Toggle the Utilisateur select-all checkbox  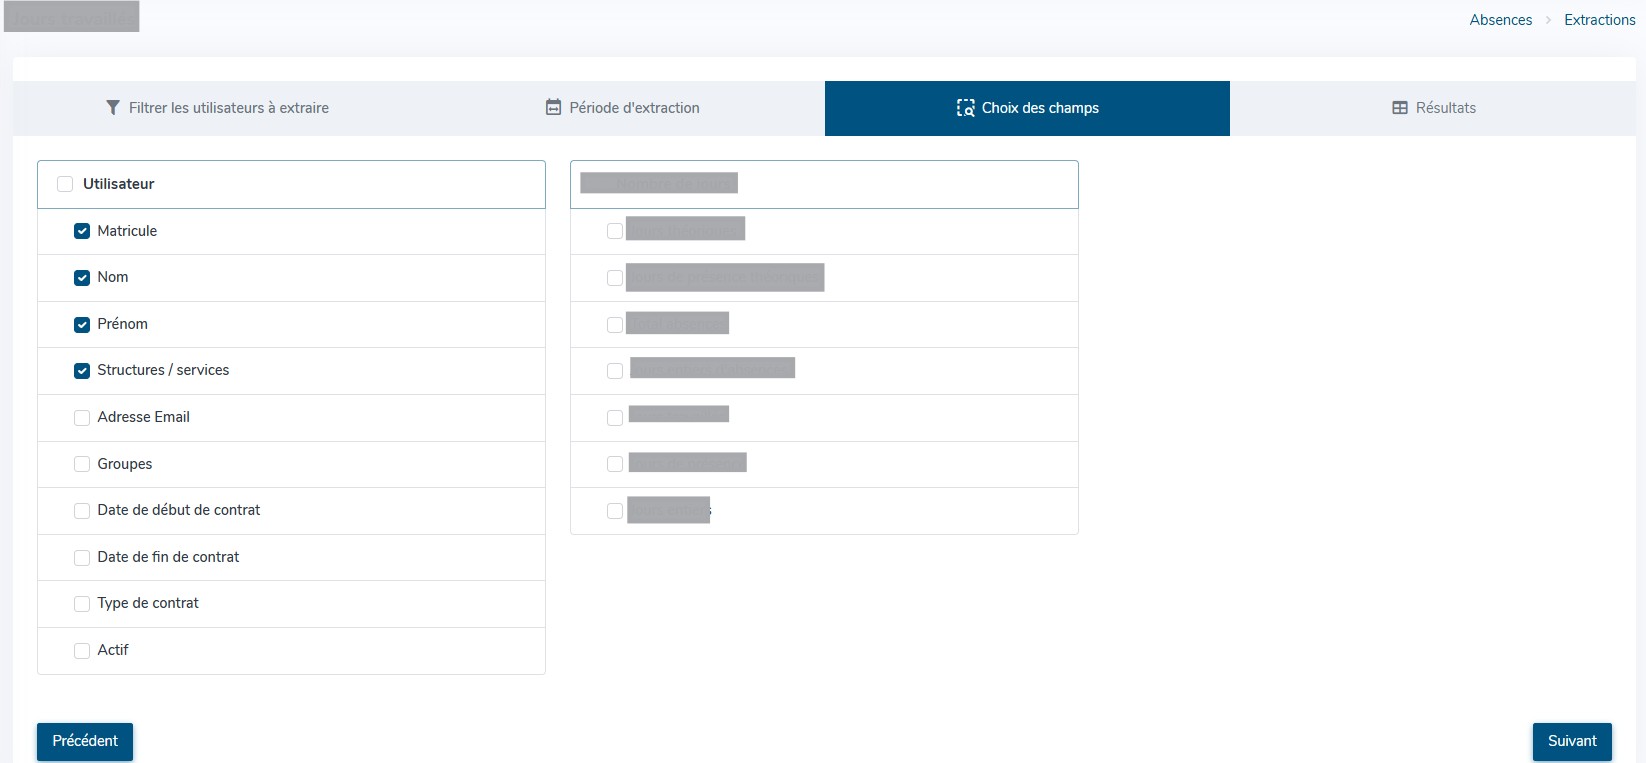pos(65,184)
